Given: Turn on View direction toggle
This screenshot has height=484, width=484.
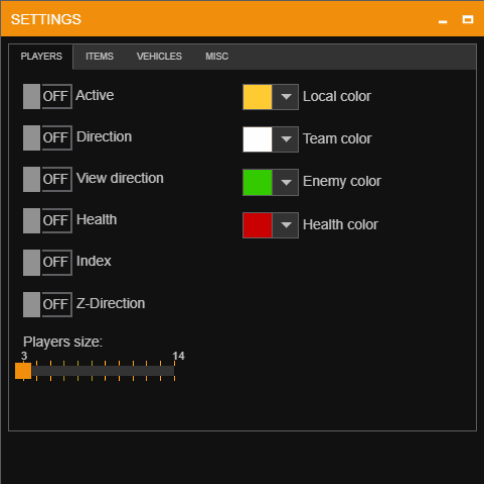Looking at the screenshot, I should click(48, 179).
